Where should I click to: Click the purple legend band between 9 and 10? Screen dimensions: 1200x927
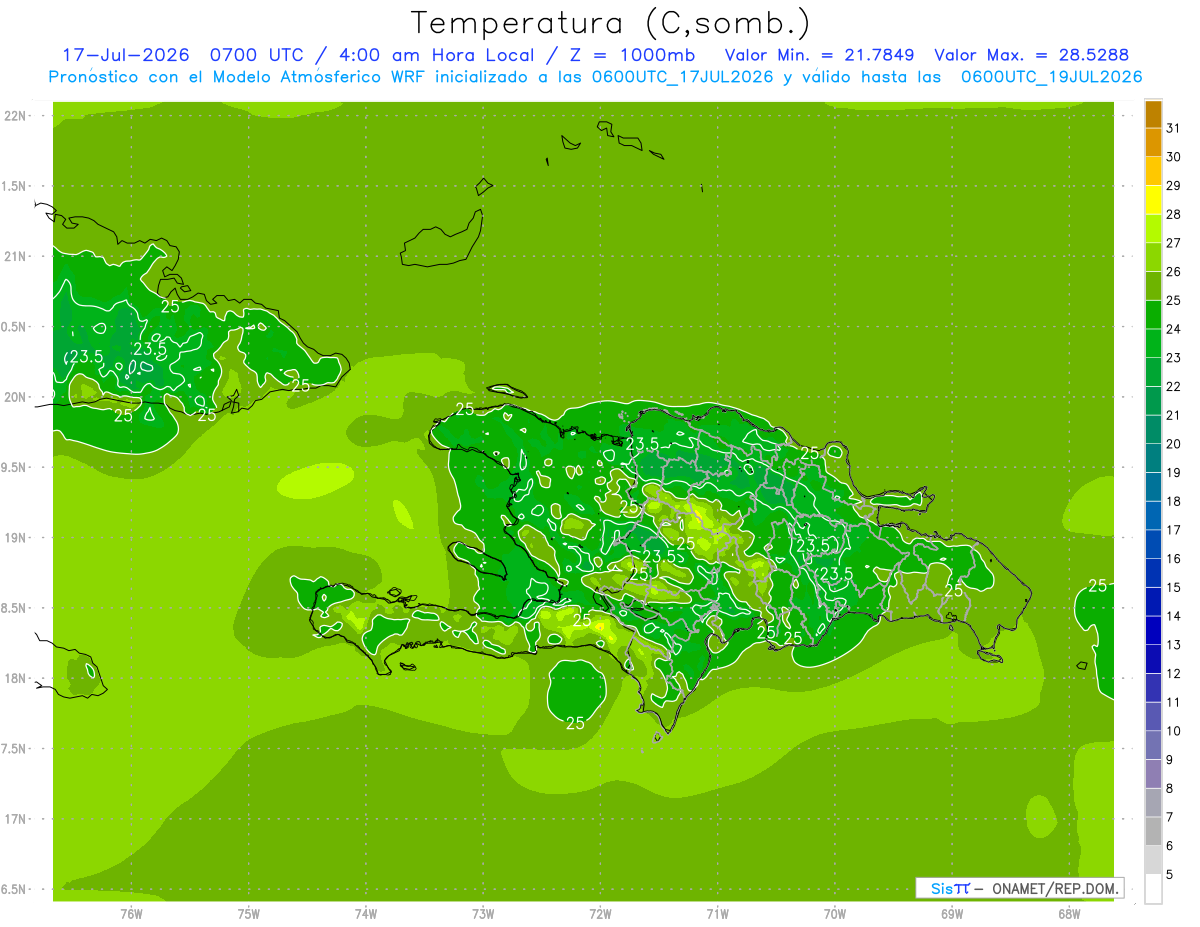pos(1153,745)
